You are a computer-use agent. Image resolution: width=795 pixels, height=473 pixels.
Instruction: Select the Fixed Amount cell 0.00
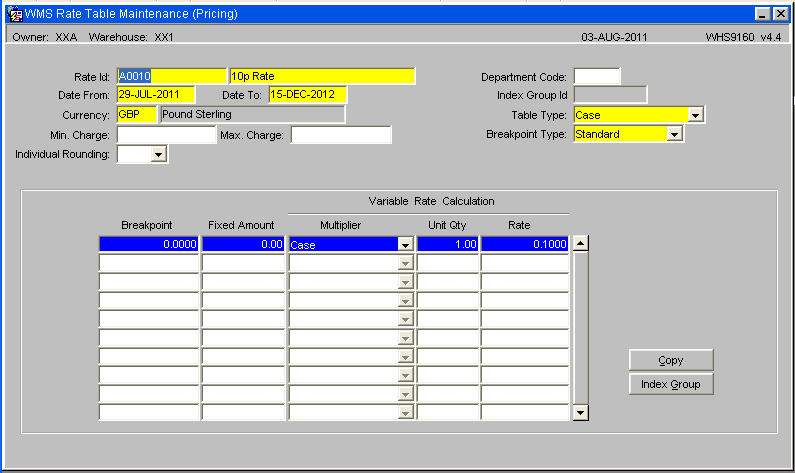243,244
